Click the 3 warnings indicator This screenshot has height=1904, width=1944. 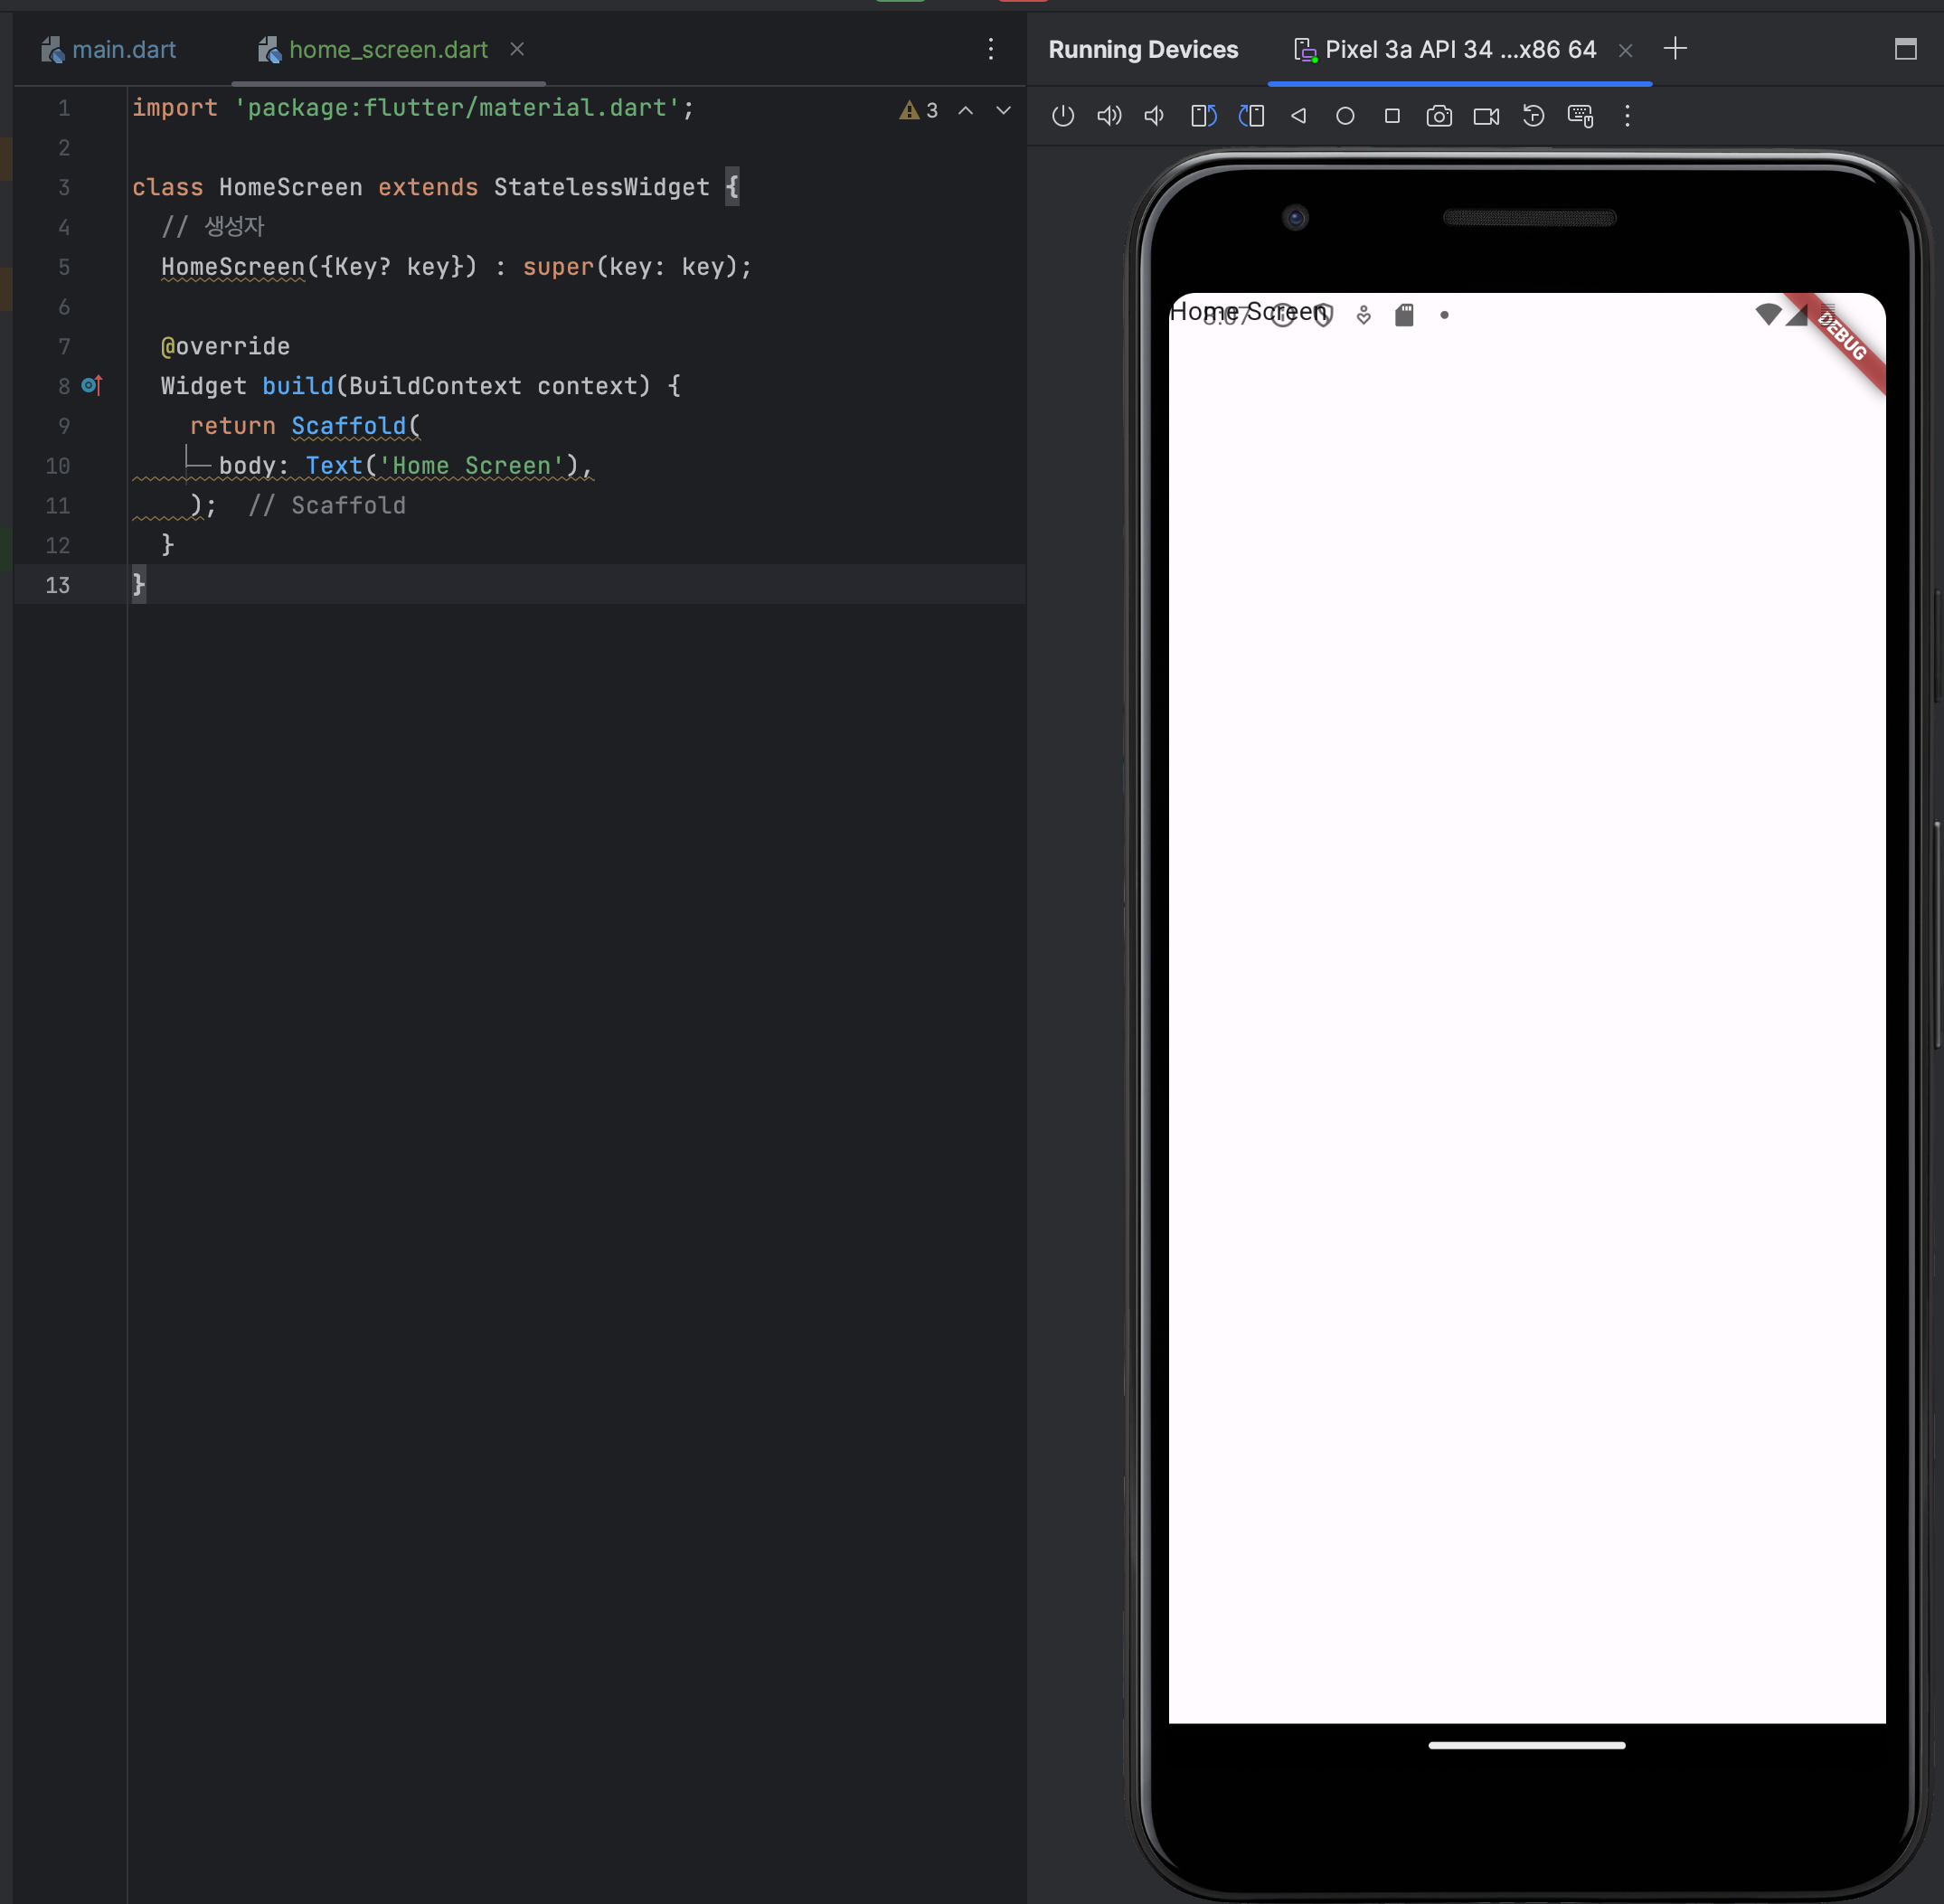click(918, 110)
